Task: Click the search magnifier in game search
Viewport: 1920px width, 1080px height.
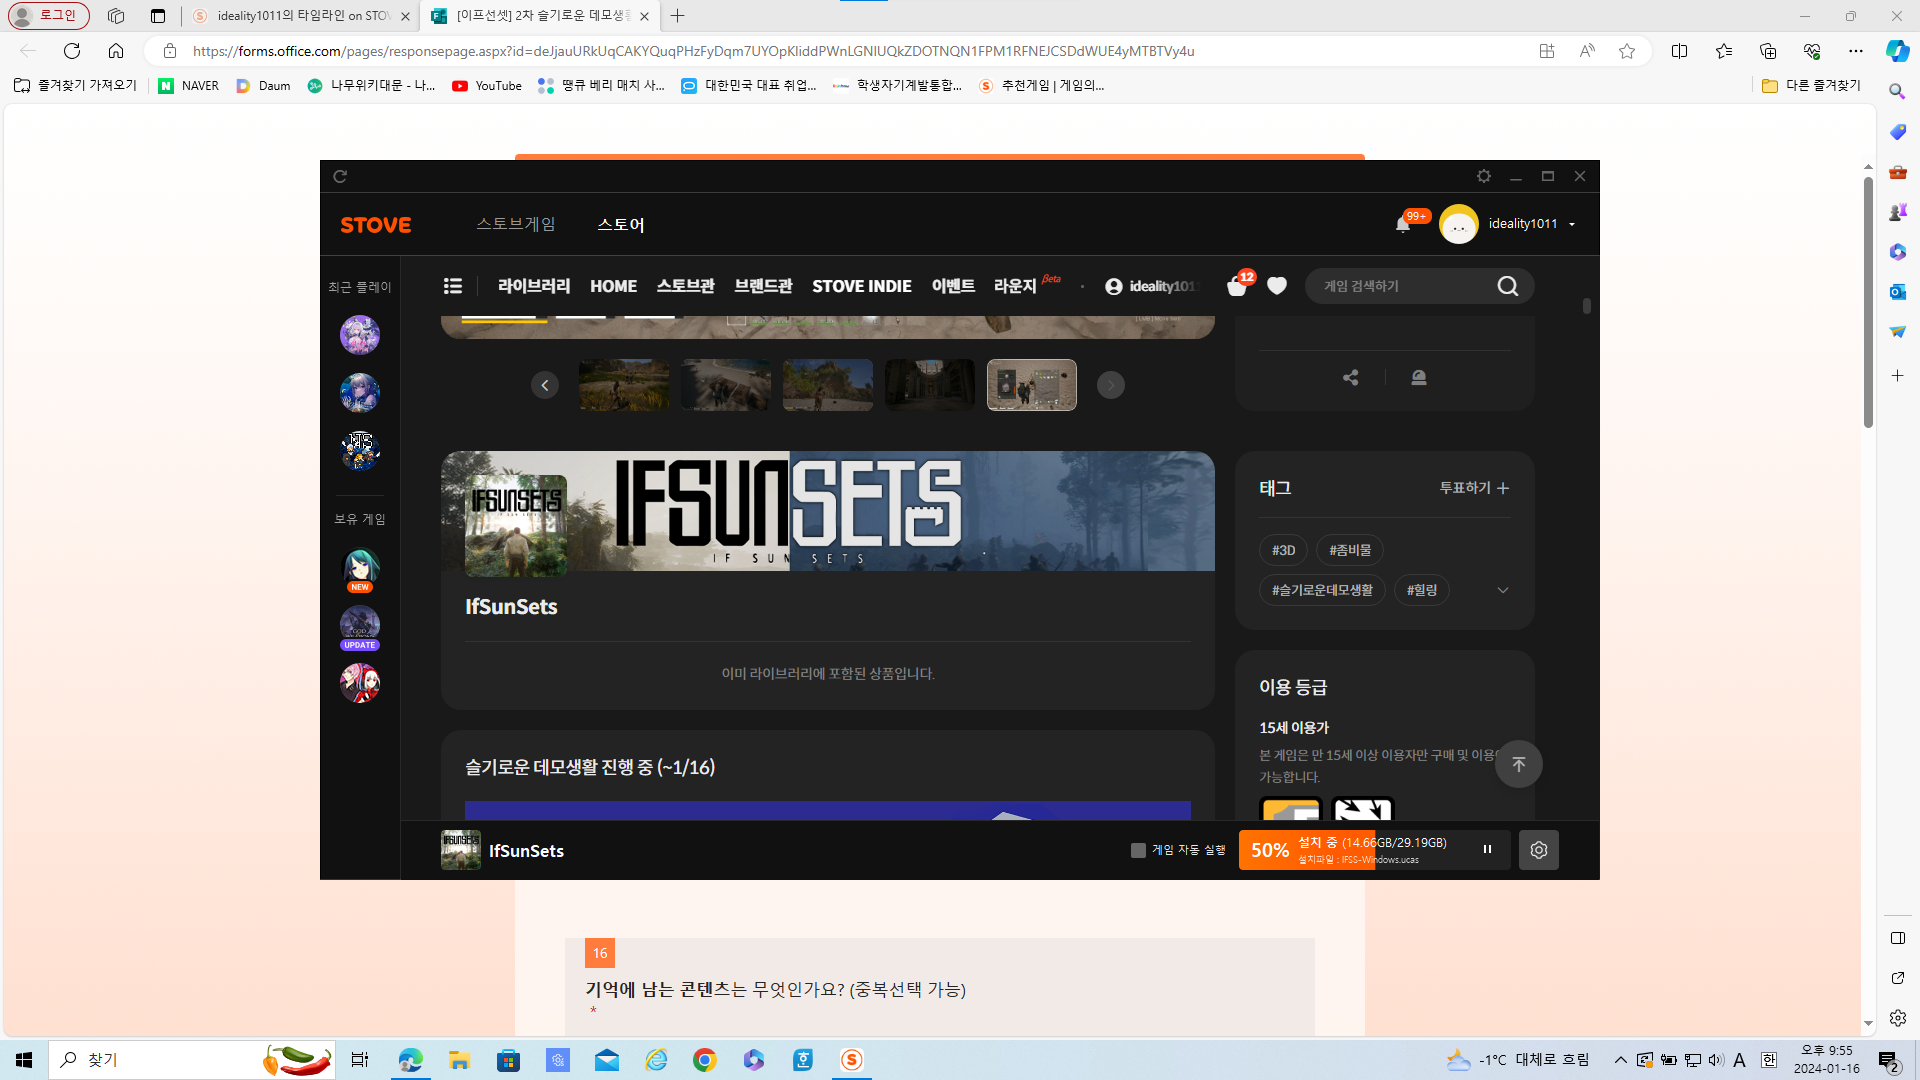Action: (x=1508, y=286)
